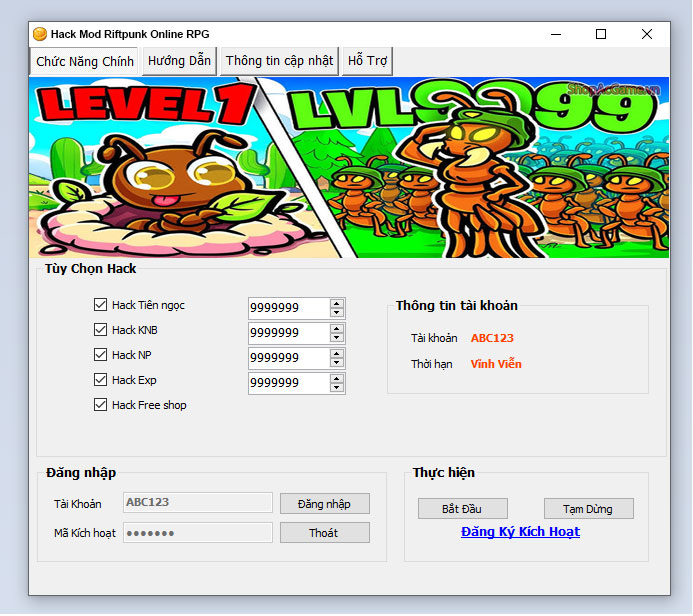Increase Hack Tiên ngọc value with up arrow
The width and height of the screenshot is (693, 616).
pyautogui.click(x=337, y=304)
